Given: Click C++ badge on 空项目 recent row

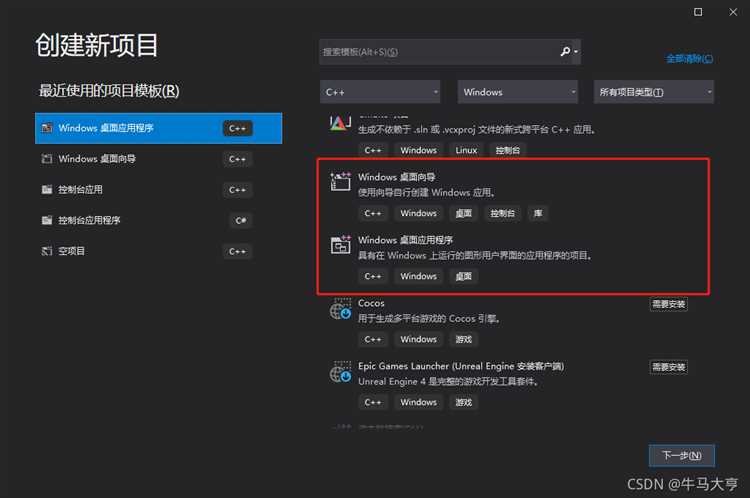Looking at the screenshot, I should 237,251.
